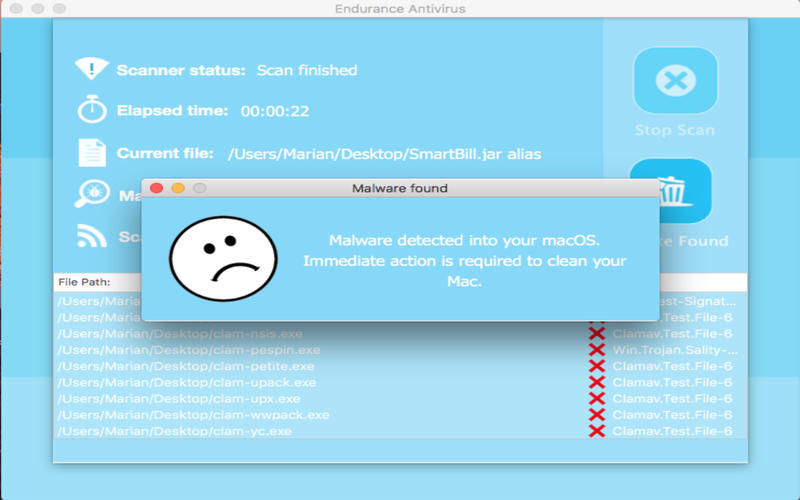Click red X next to Win.Trojan.Sality entry
800x500 pixels.
pyautogui.click(x=597, y=350)
